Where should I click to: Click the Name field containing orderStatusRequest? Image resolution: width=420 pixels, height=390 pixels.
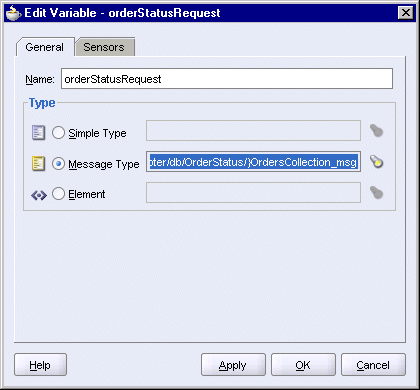pos(227,79)
